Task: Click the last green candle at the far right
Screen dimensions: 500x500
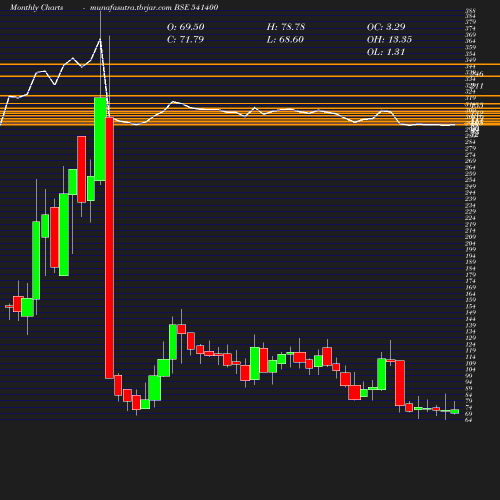Action: click(455, 411)
